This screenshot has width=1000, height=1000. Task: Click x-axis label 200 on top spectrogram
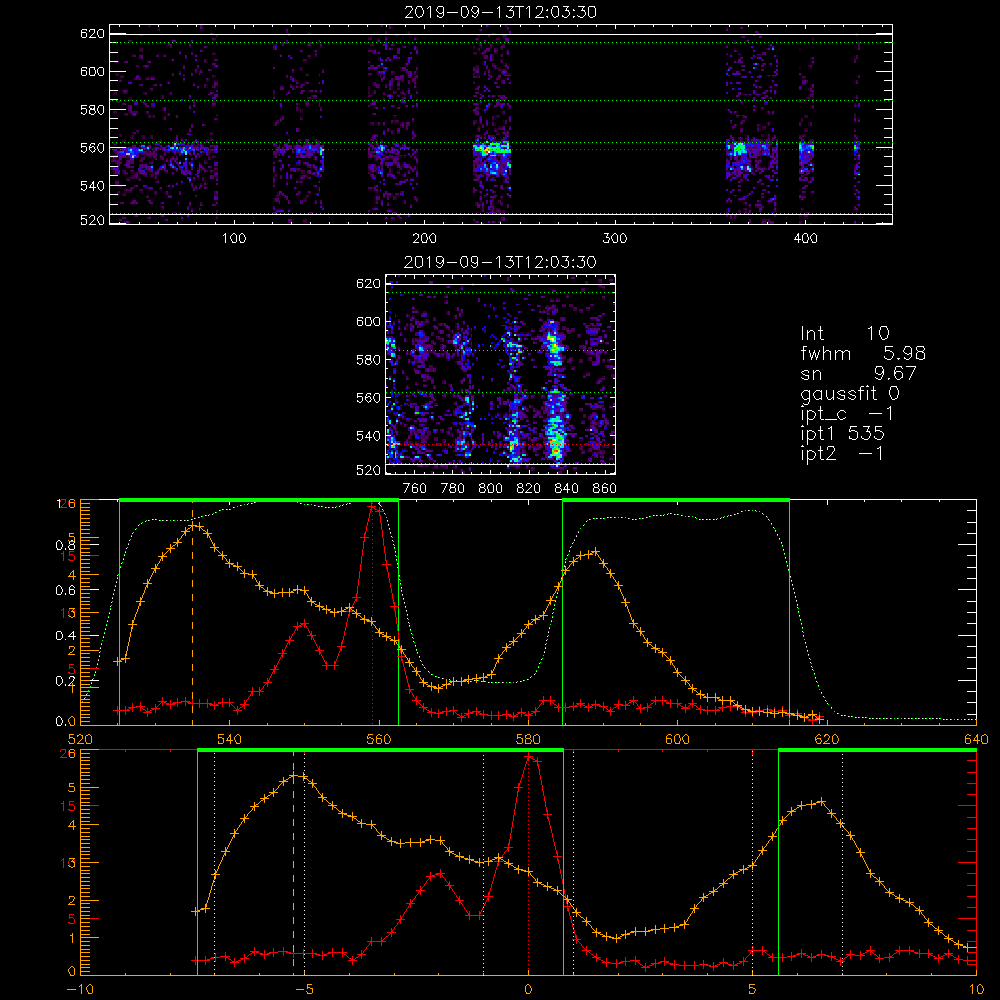tap(424, 239)
